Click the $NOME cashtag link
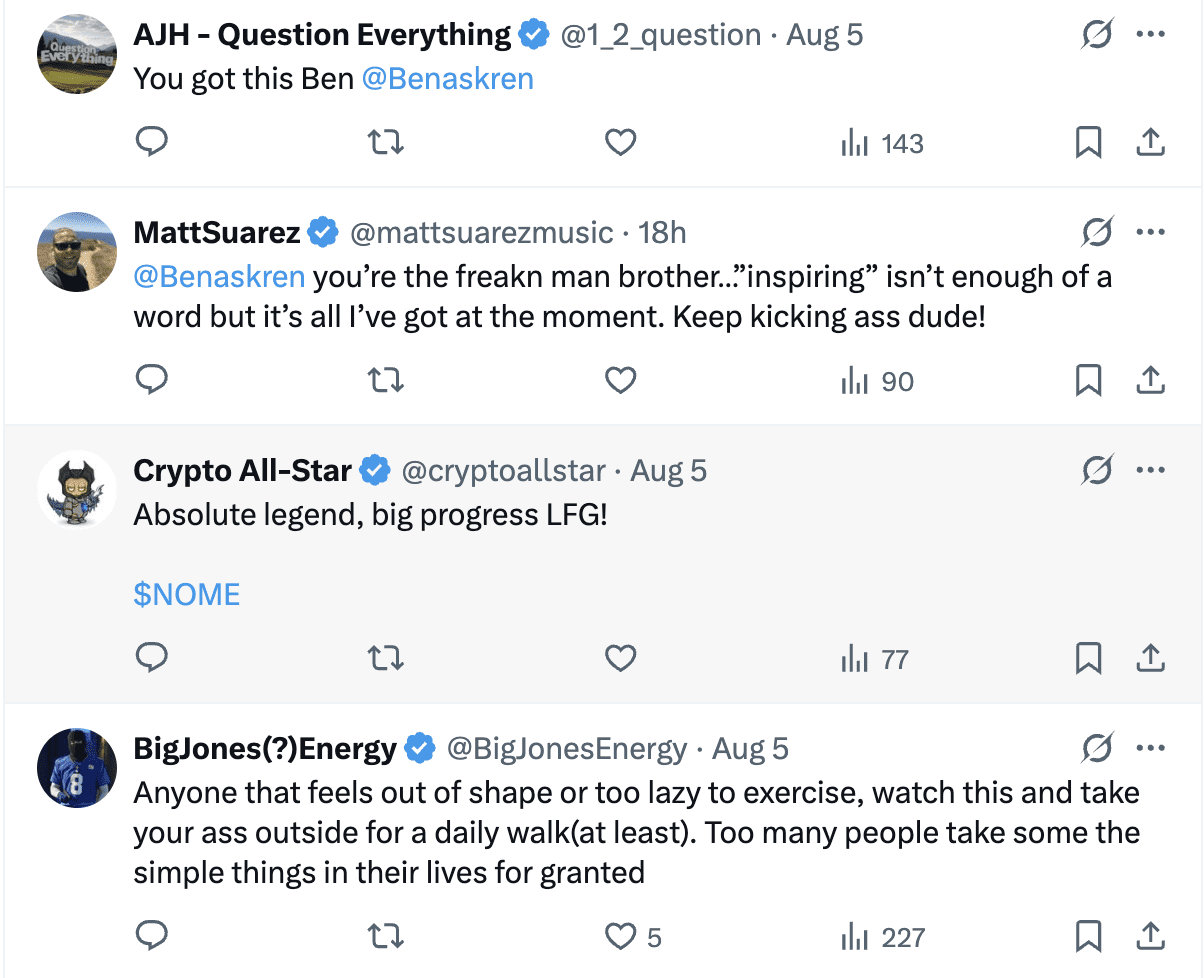Screen dimensions: 1204x978 (187, 595)
